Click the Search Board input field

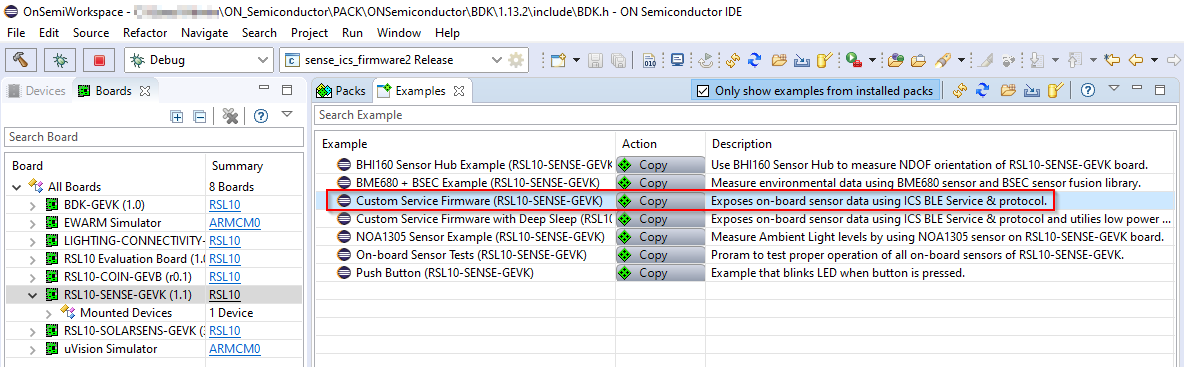pos(153,137)
